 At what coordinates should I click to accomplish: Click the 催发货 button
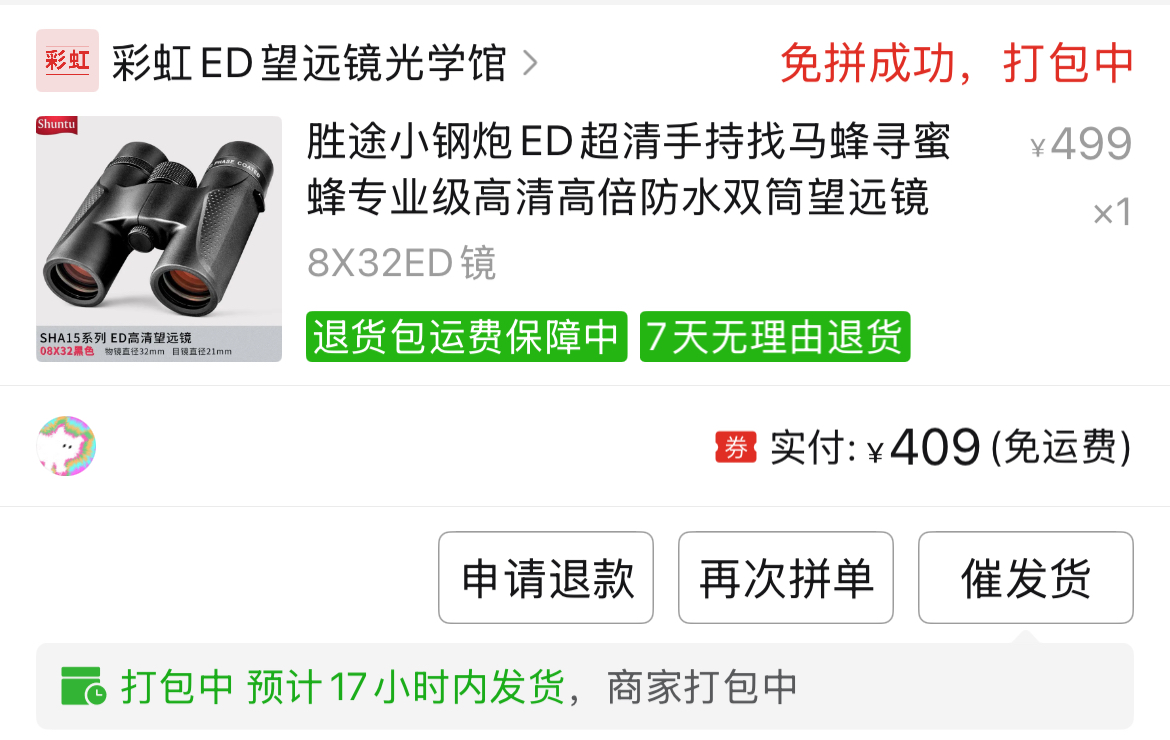1026,577
